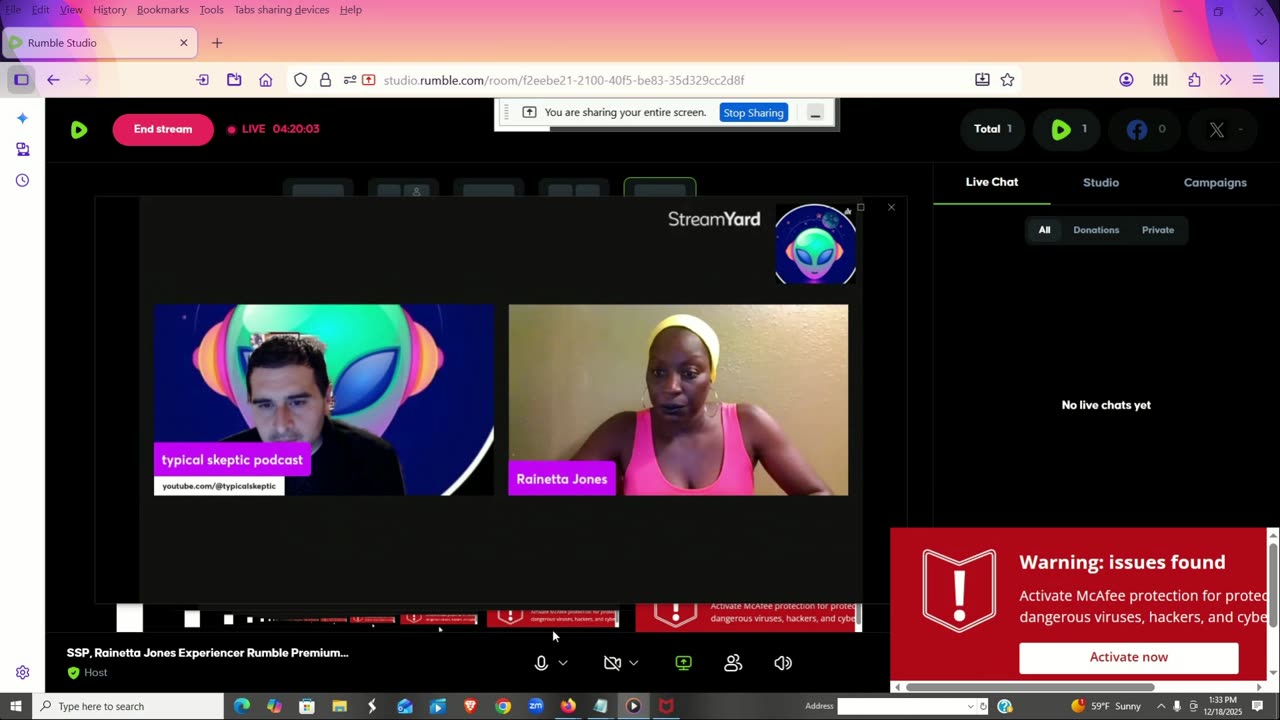This screenshot has height=720, width=1280.
Task: Open the history clock sidebar icon
Action: pos(22,180)
